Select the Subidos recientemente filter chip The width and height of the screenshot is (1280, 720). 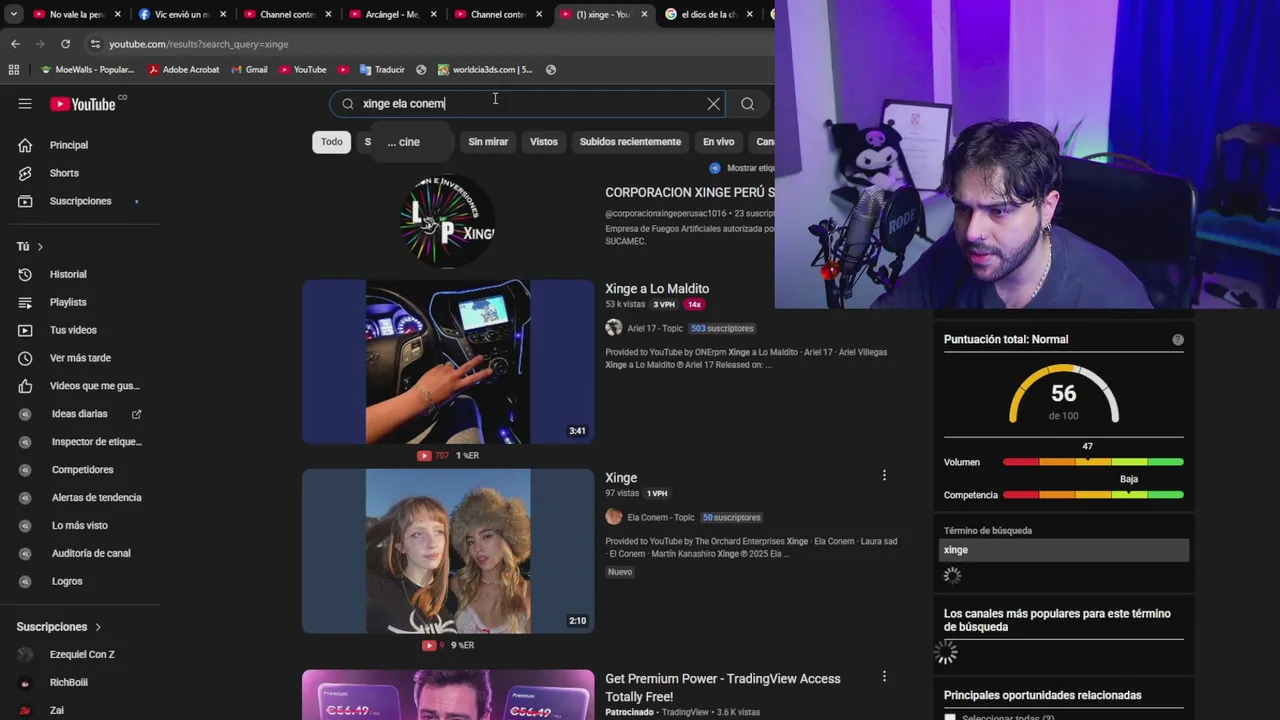click(x=630, y=142)
